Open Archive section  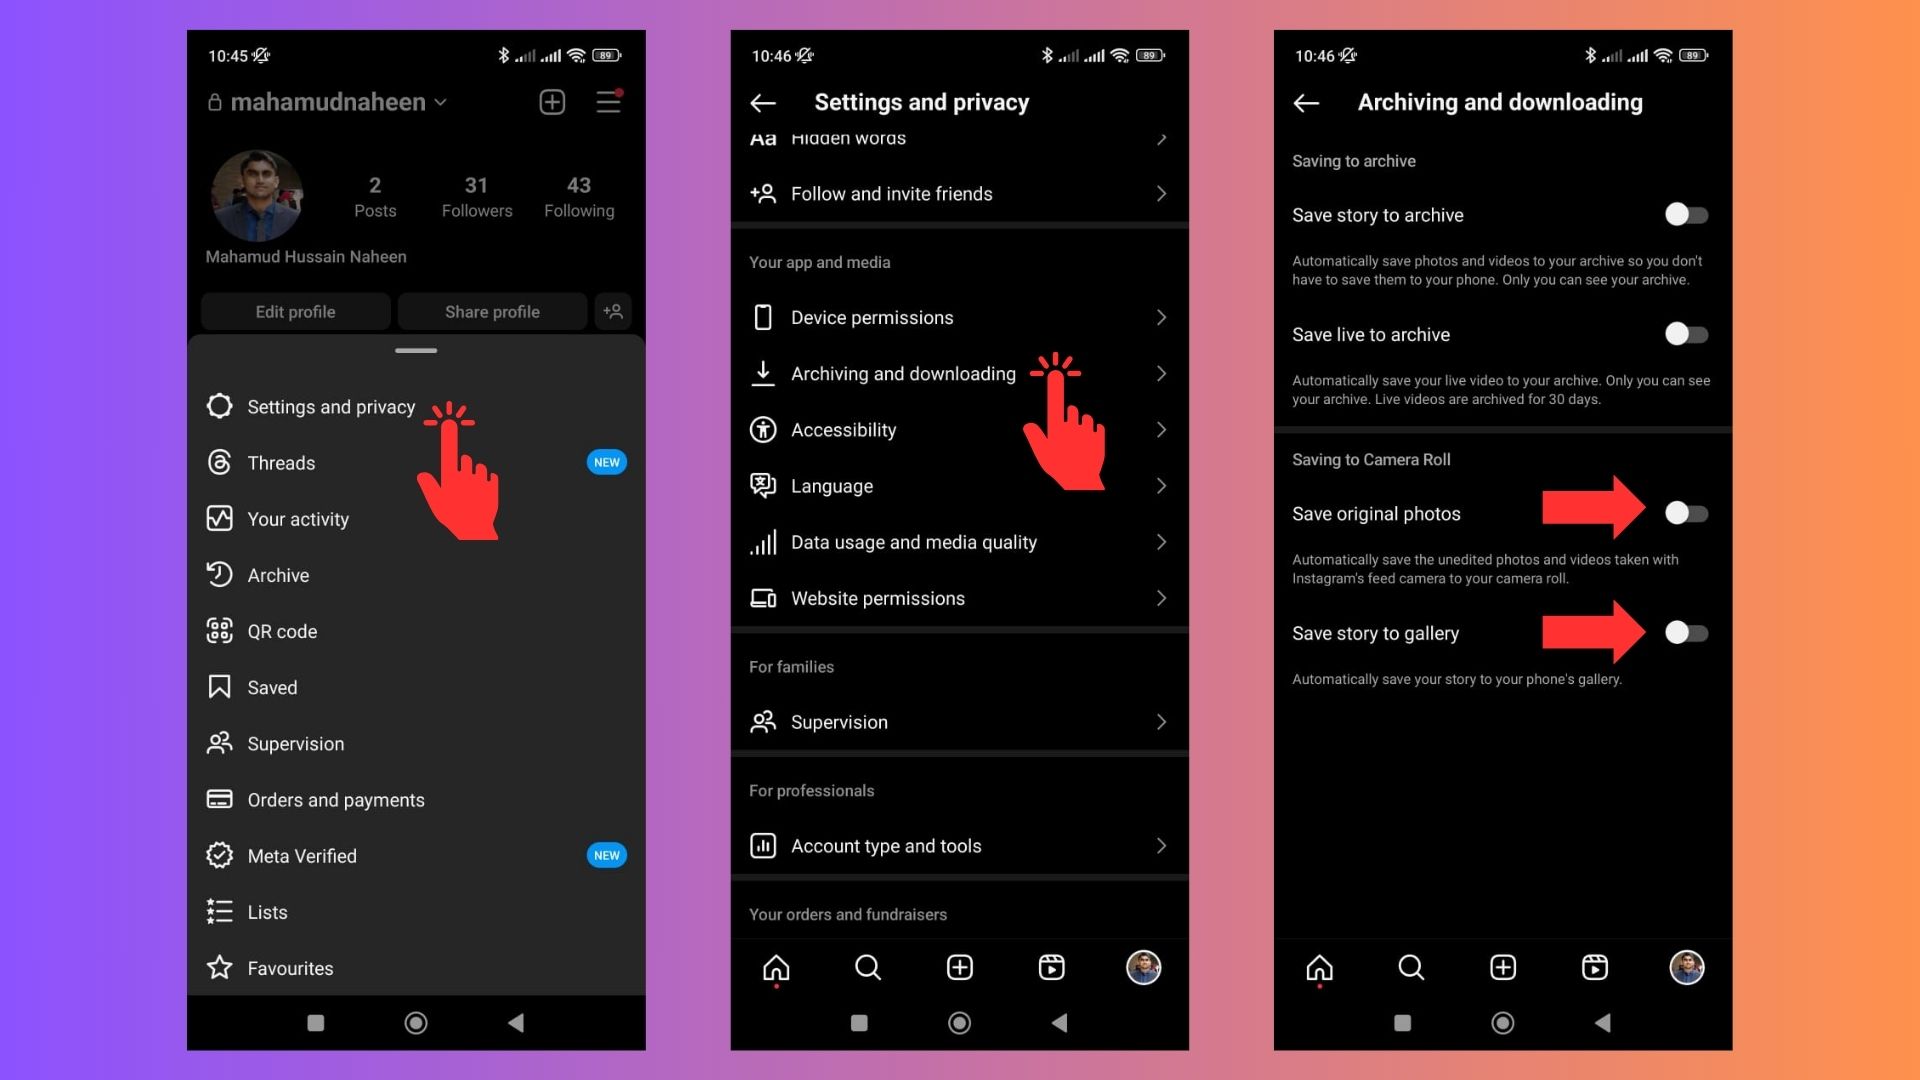click(277, 575)
